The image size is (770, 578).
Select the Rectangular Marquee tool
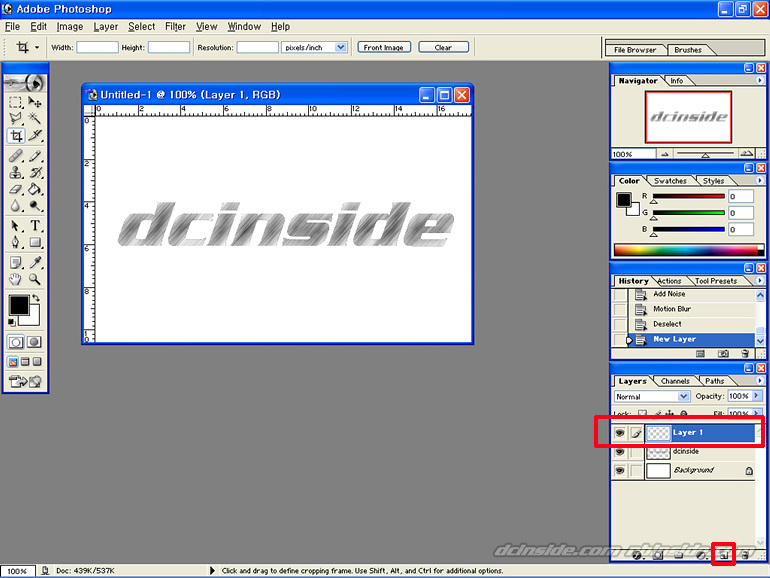pos(16,102)
